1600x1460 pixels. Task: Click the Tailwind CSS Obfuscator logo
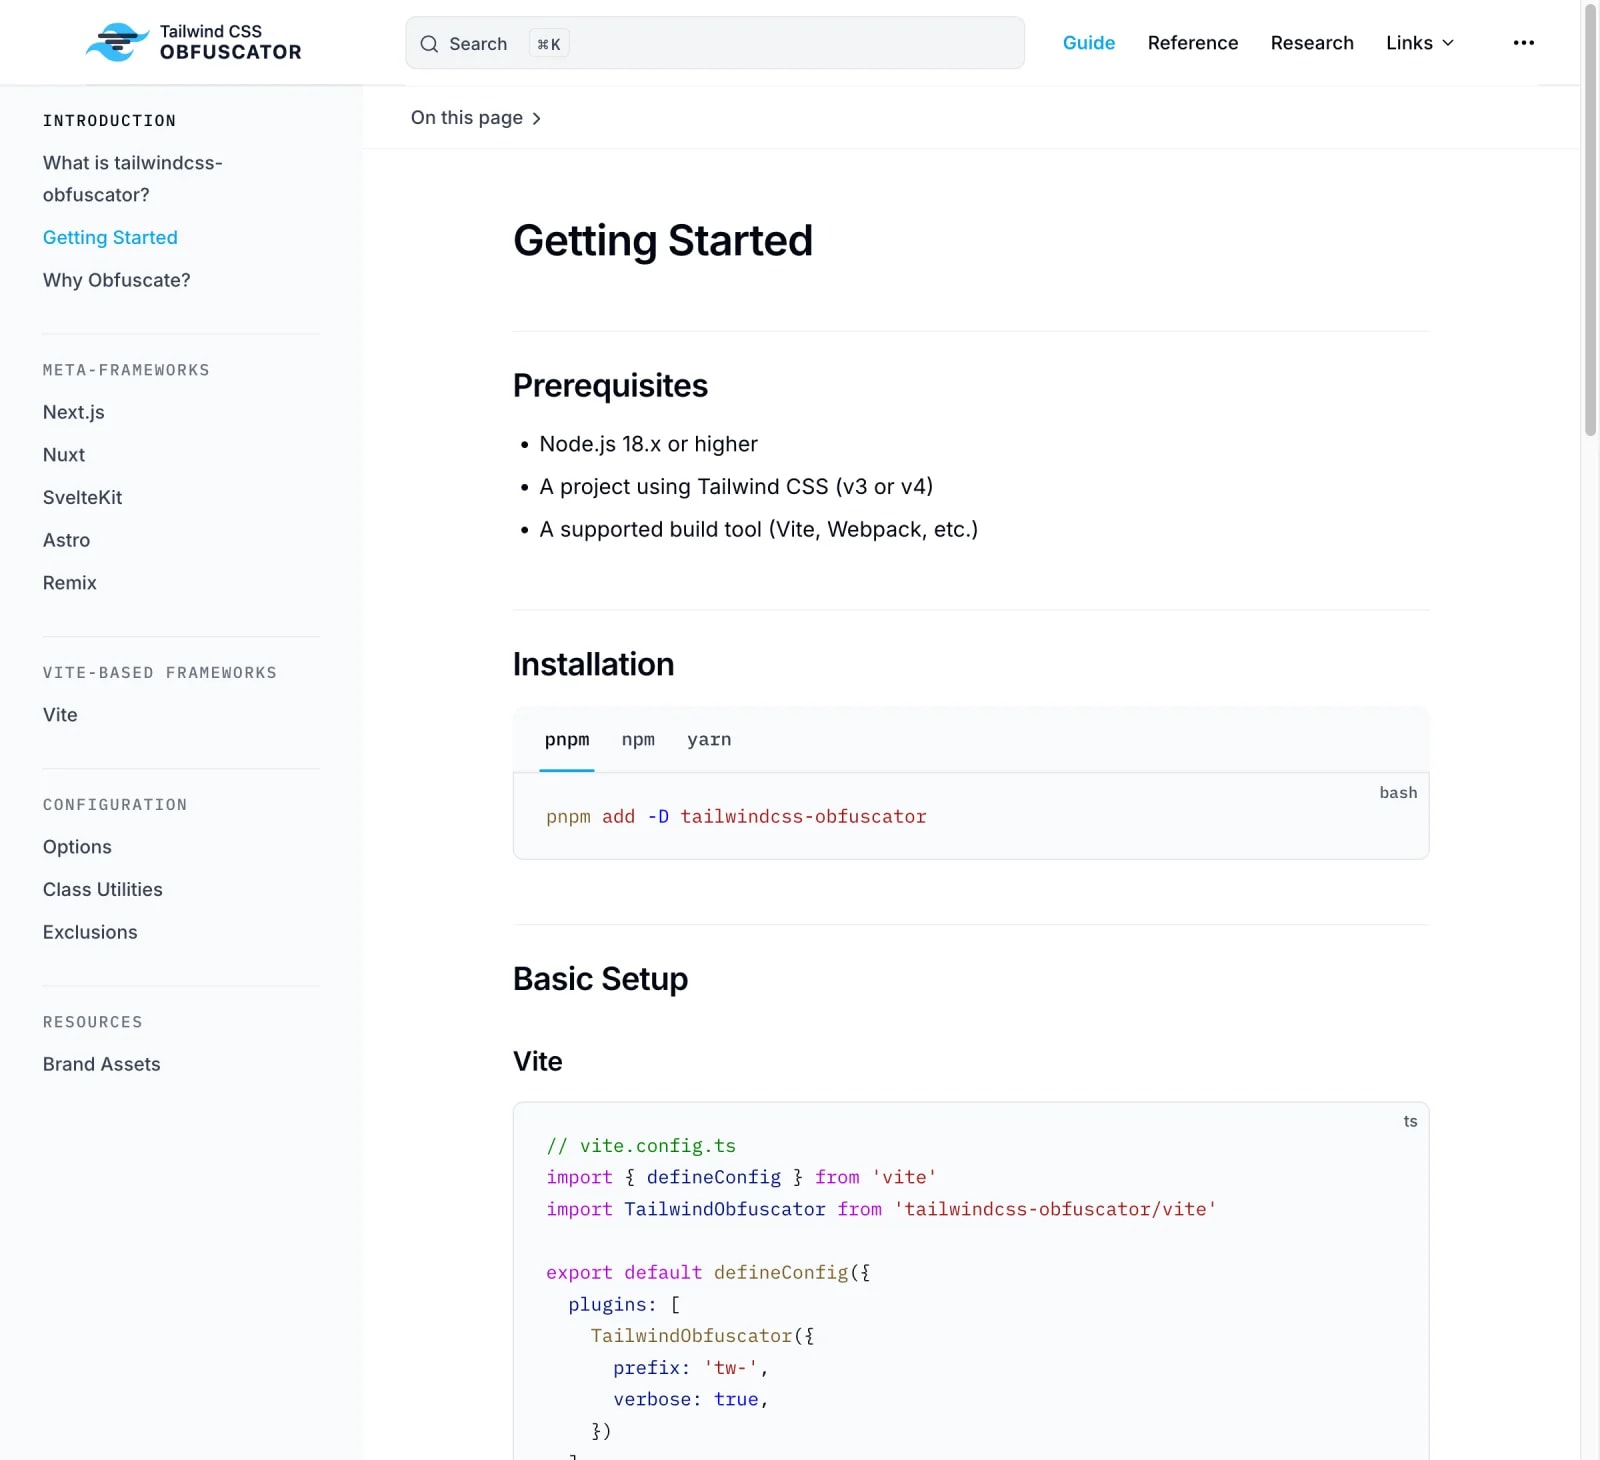pyautogui.click(x=193, y=42)
